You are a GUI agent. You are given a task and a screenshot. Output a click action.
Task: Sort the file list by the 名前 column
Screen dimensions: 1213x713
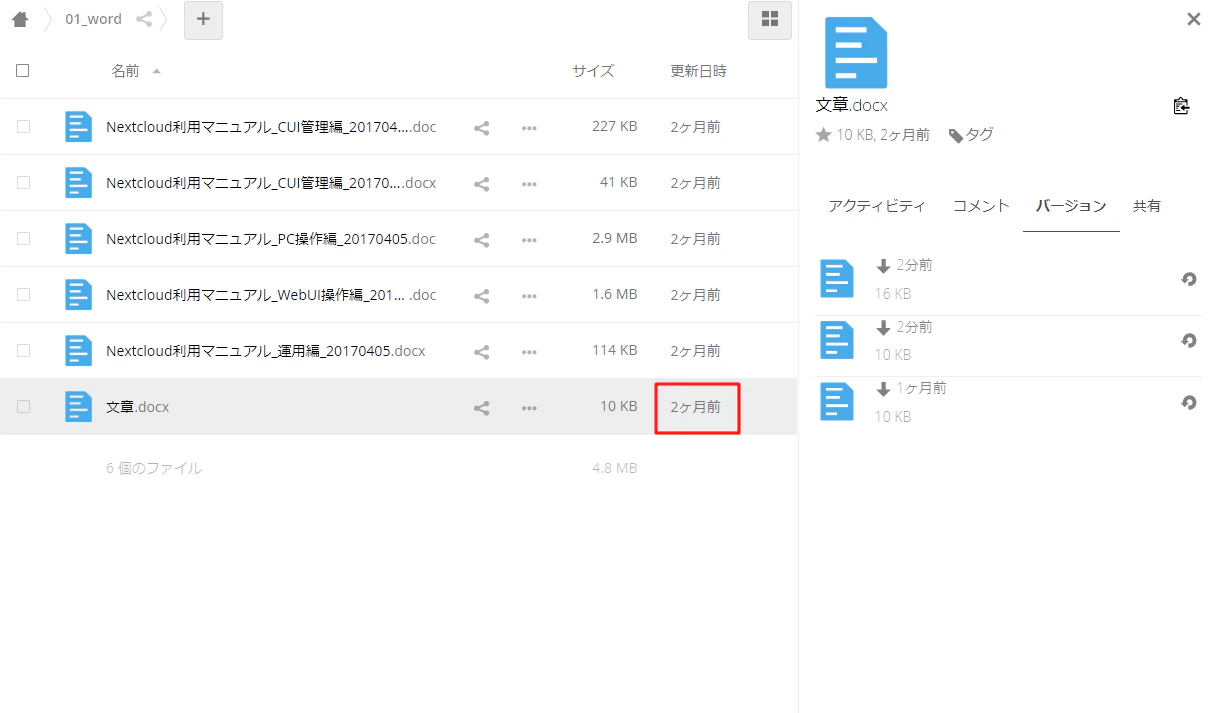tap(125, 71)
